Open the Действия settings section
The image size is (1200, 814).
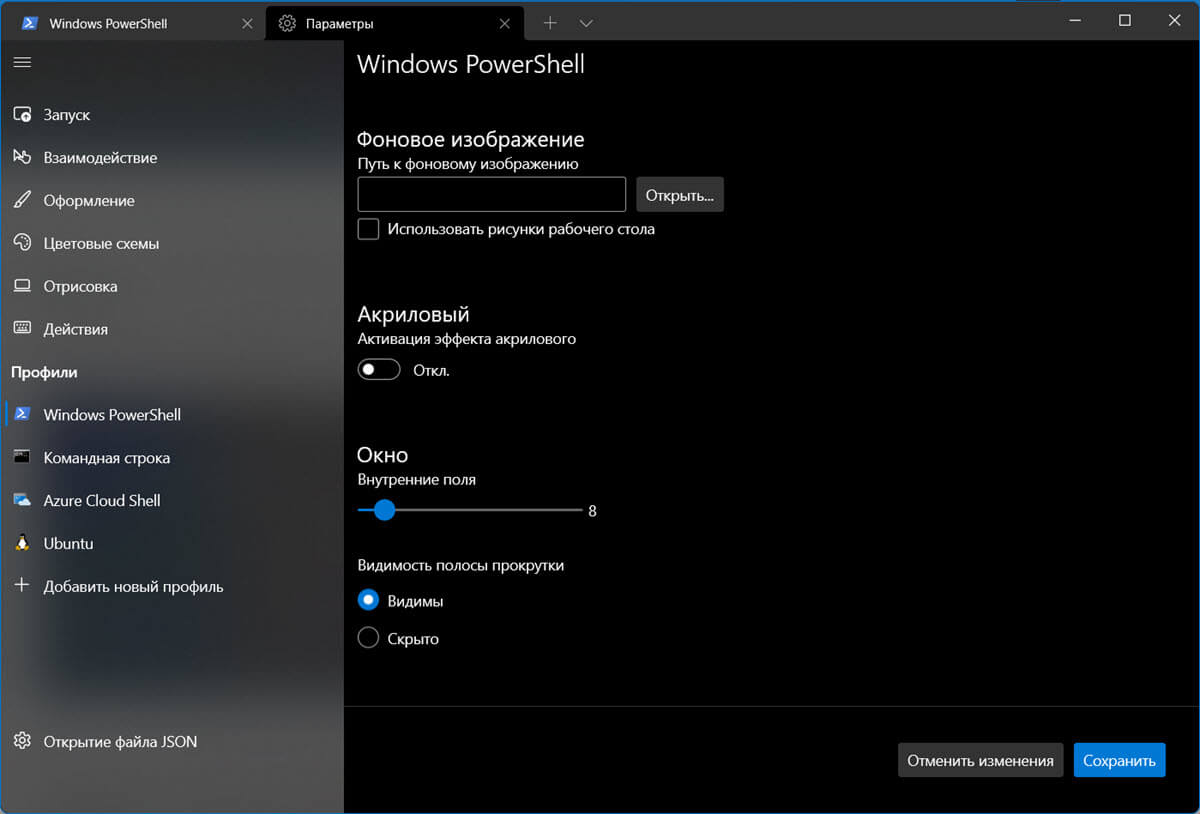pyautogui.click(x=172, y=329)
